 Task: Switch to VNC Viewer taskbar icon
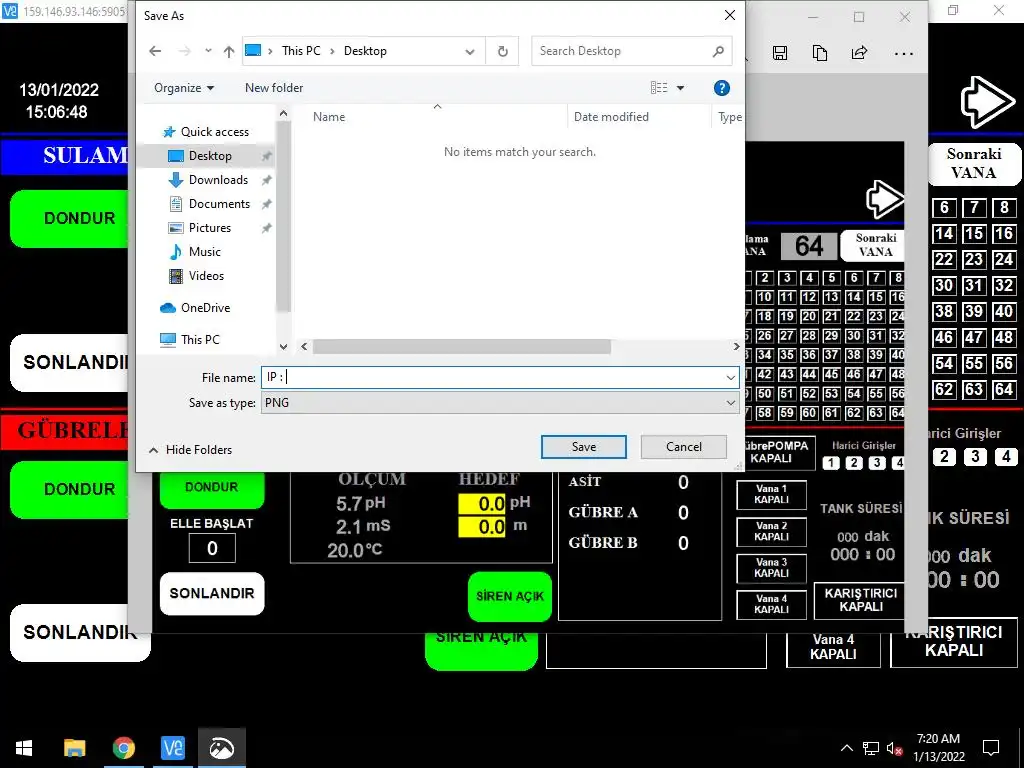(172, 748)
